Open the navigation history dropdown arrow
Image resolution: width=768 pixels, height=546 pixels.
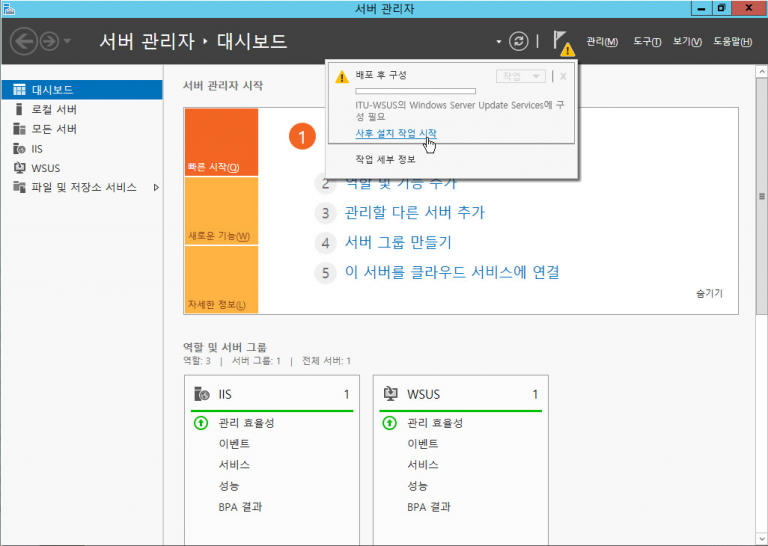click(x=67, y=41)
